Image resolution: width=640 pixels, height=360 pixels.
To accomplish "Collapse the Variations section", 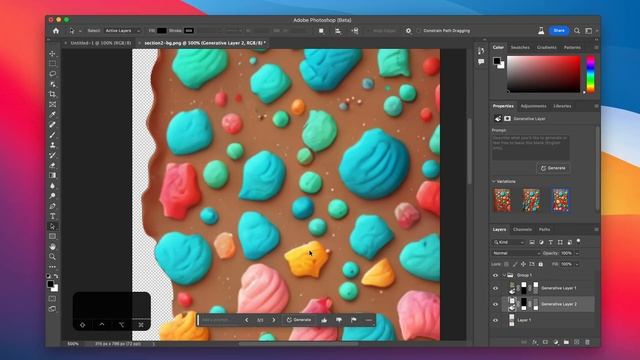I will 493,181.
